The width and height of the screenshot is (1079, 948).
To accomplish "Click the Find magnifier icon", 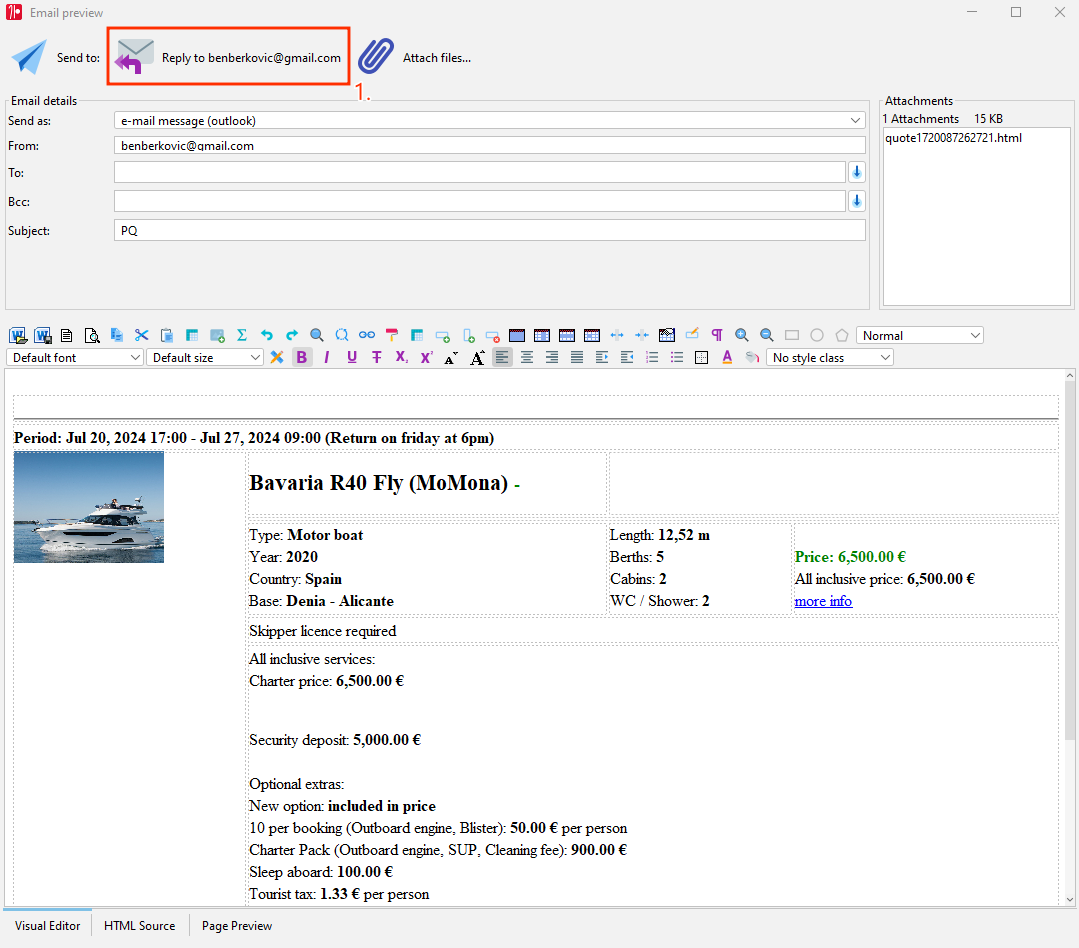I will [317, 335].
